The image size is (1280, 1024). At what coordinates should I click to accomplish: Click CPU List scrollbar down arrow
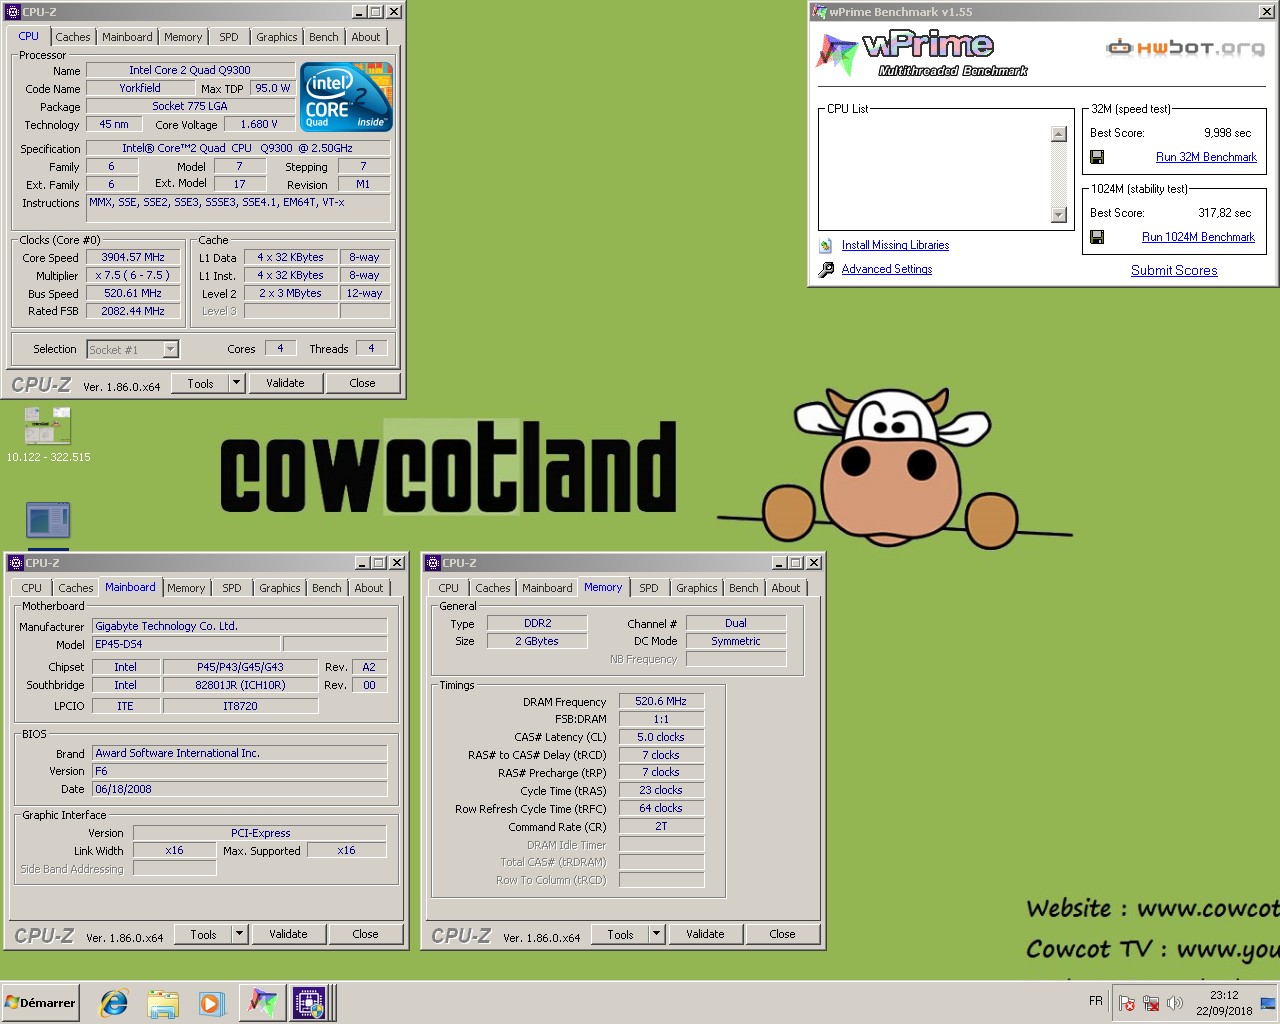pyautogui.click(x=1059, y=215)
